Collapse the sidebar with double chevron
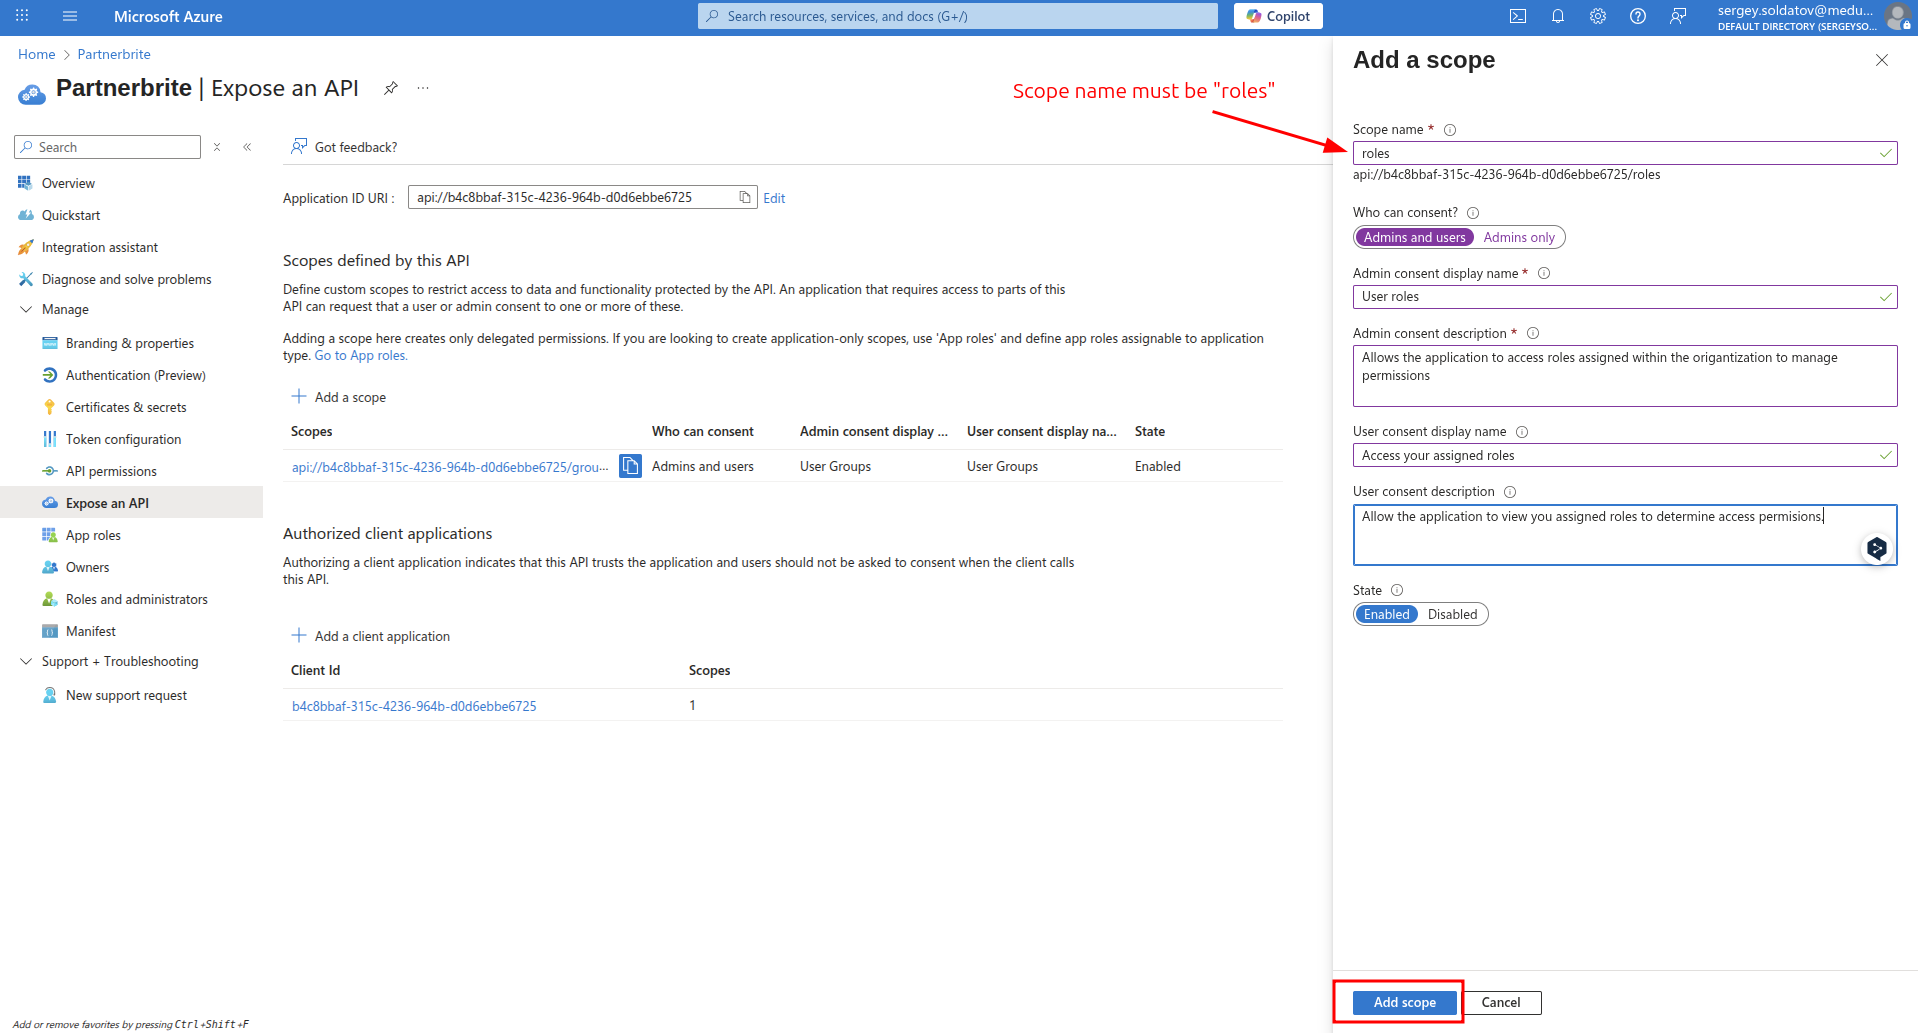1918x1033 pixels. 247,147
